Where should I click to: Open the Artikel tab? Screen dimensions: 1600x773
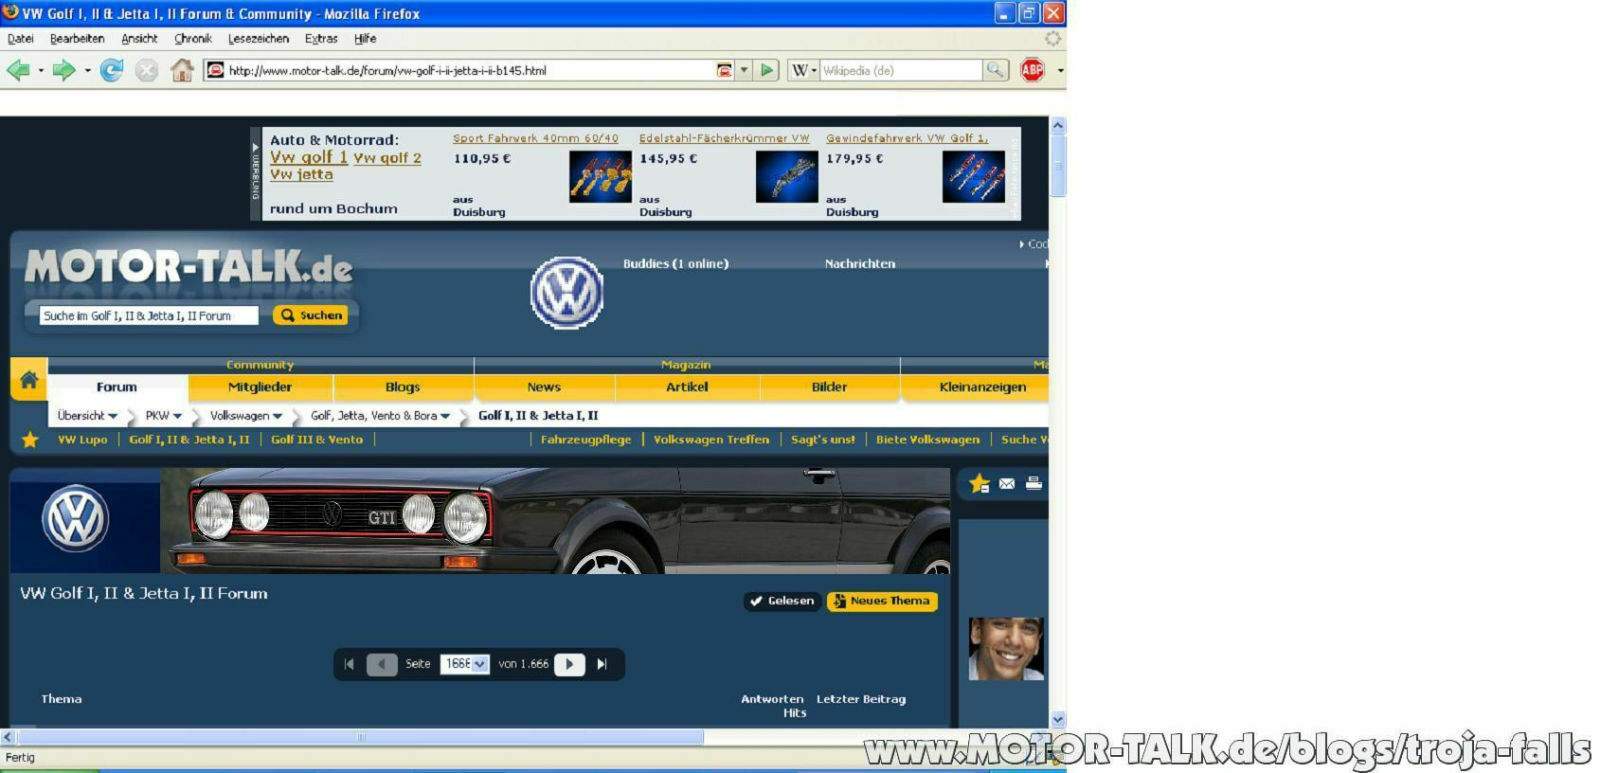687,387
